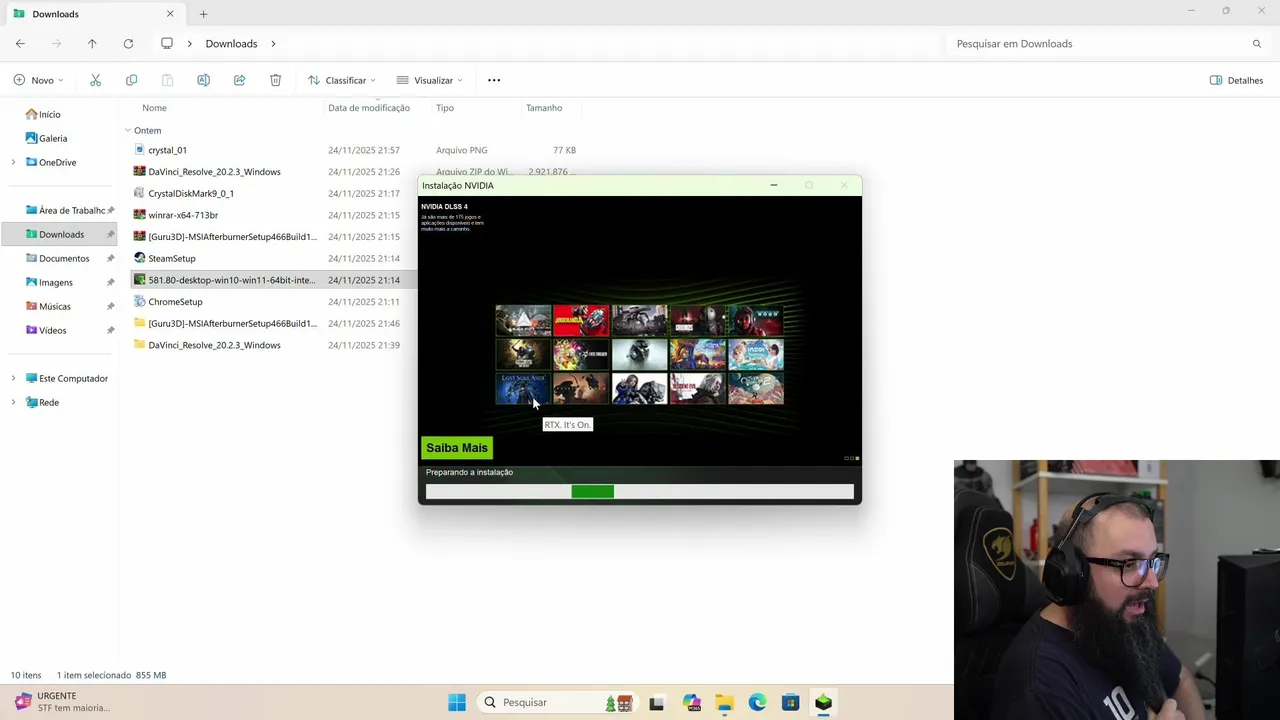The image size is (1280, 720).
Task: Open Microsoft 365 Copilot from the taskbar
Action: coord(691,703)
